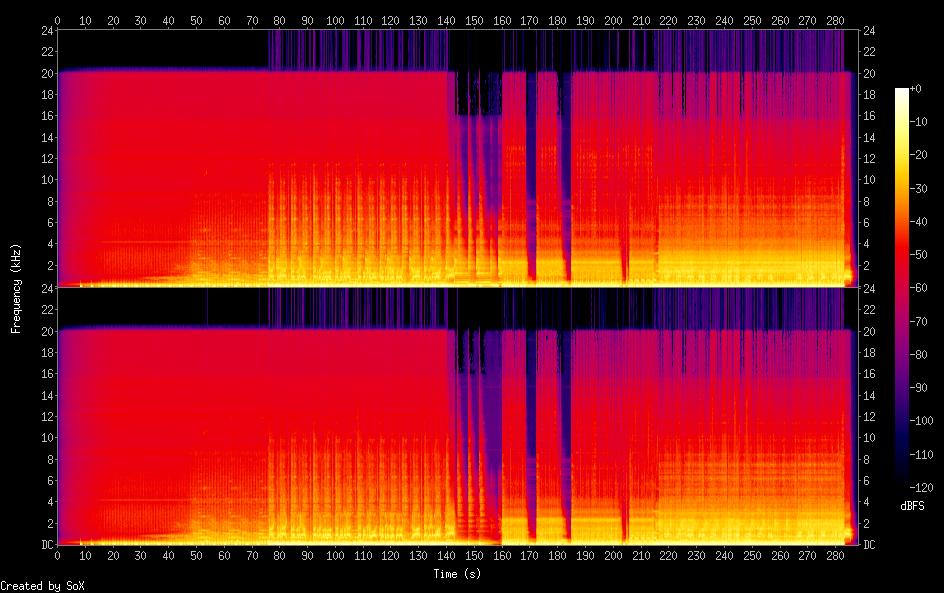Select the "-20" color scale value
The image size is (944, 593).
tap(918, 155)
